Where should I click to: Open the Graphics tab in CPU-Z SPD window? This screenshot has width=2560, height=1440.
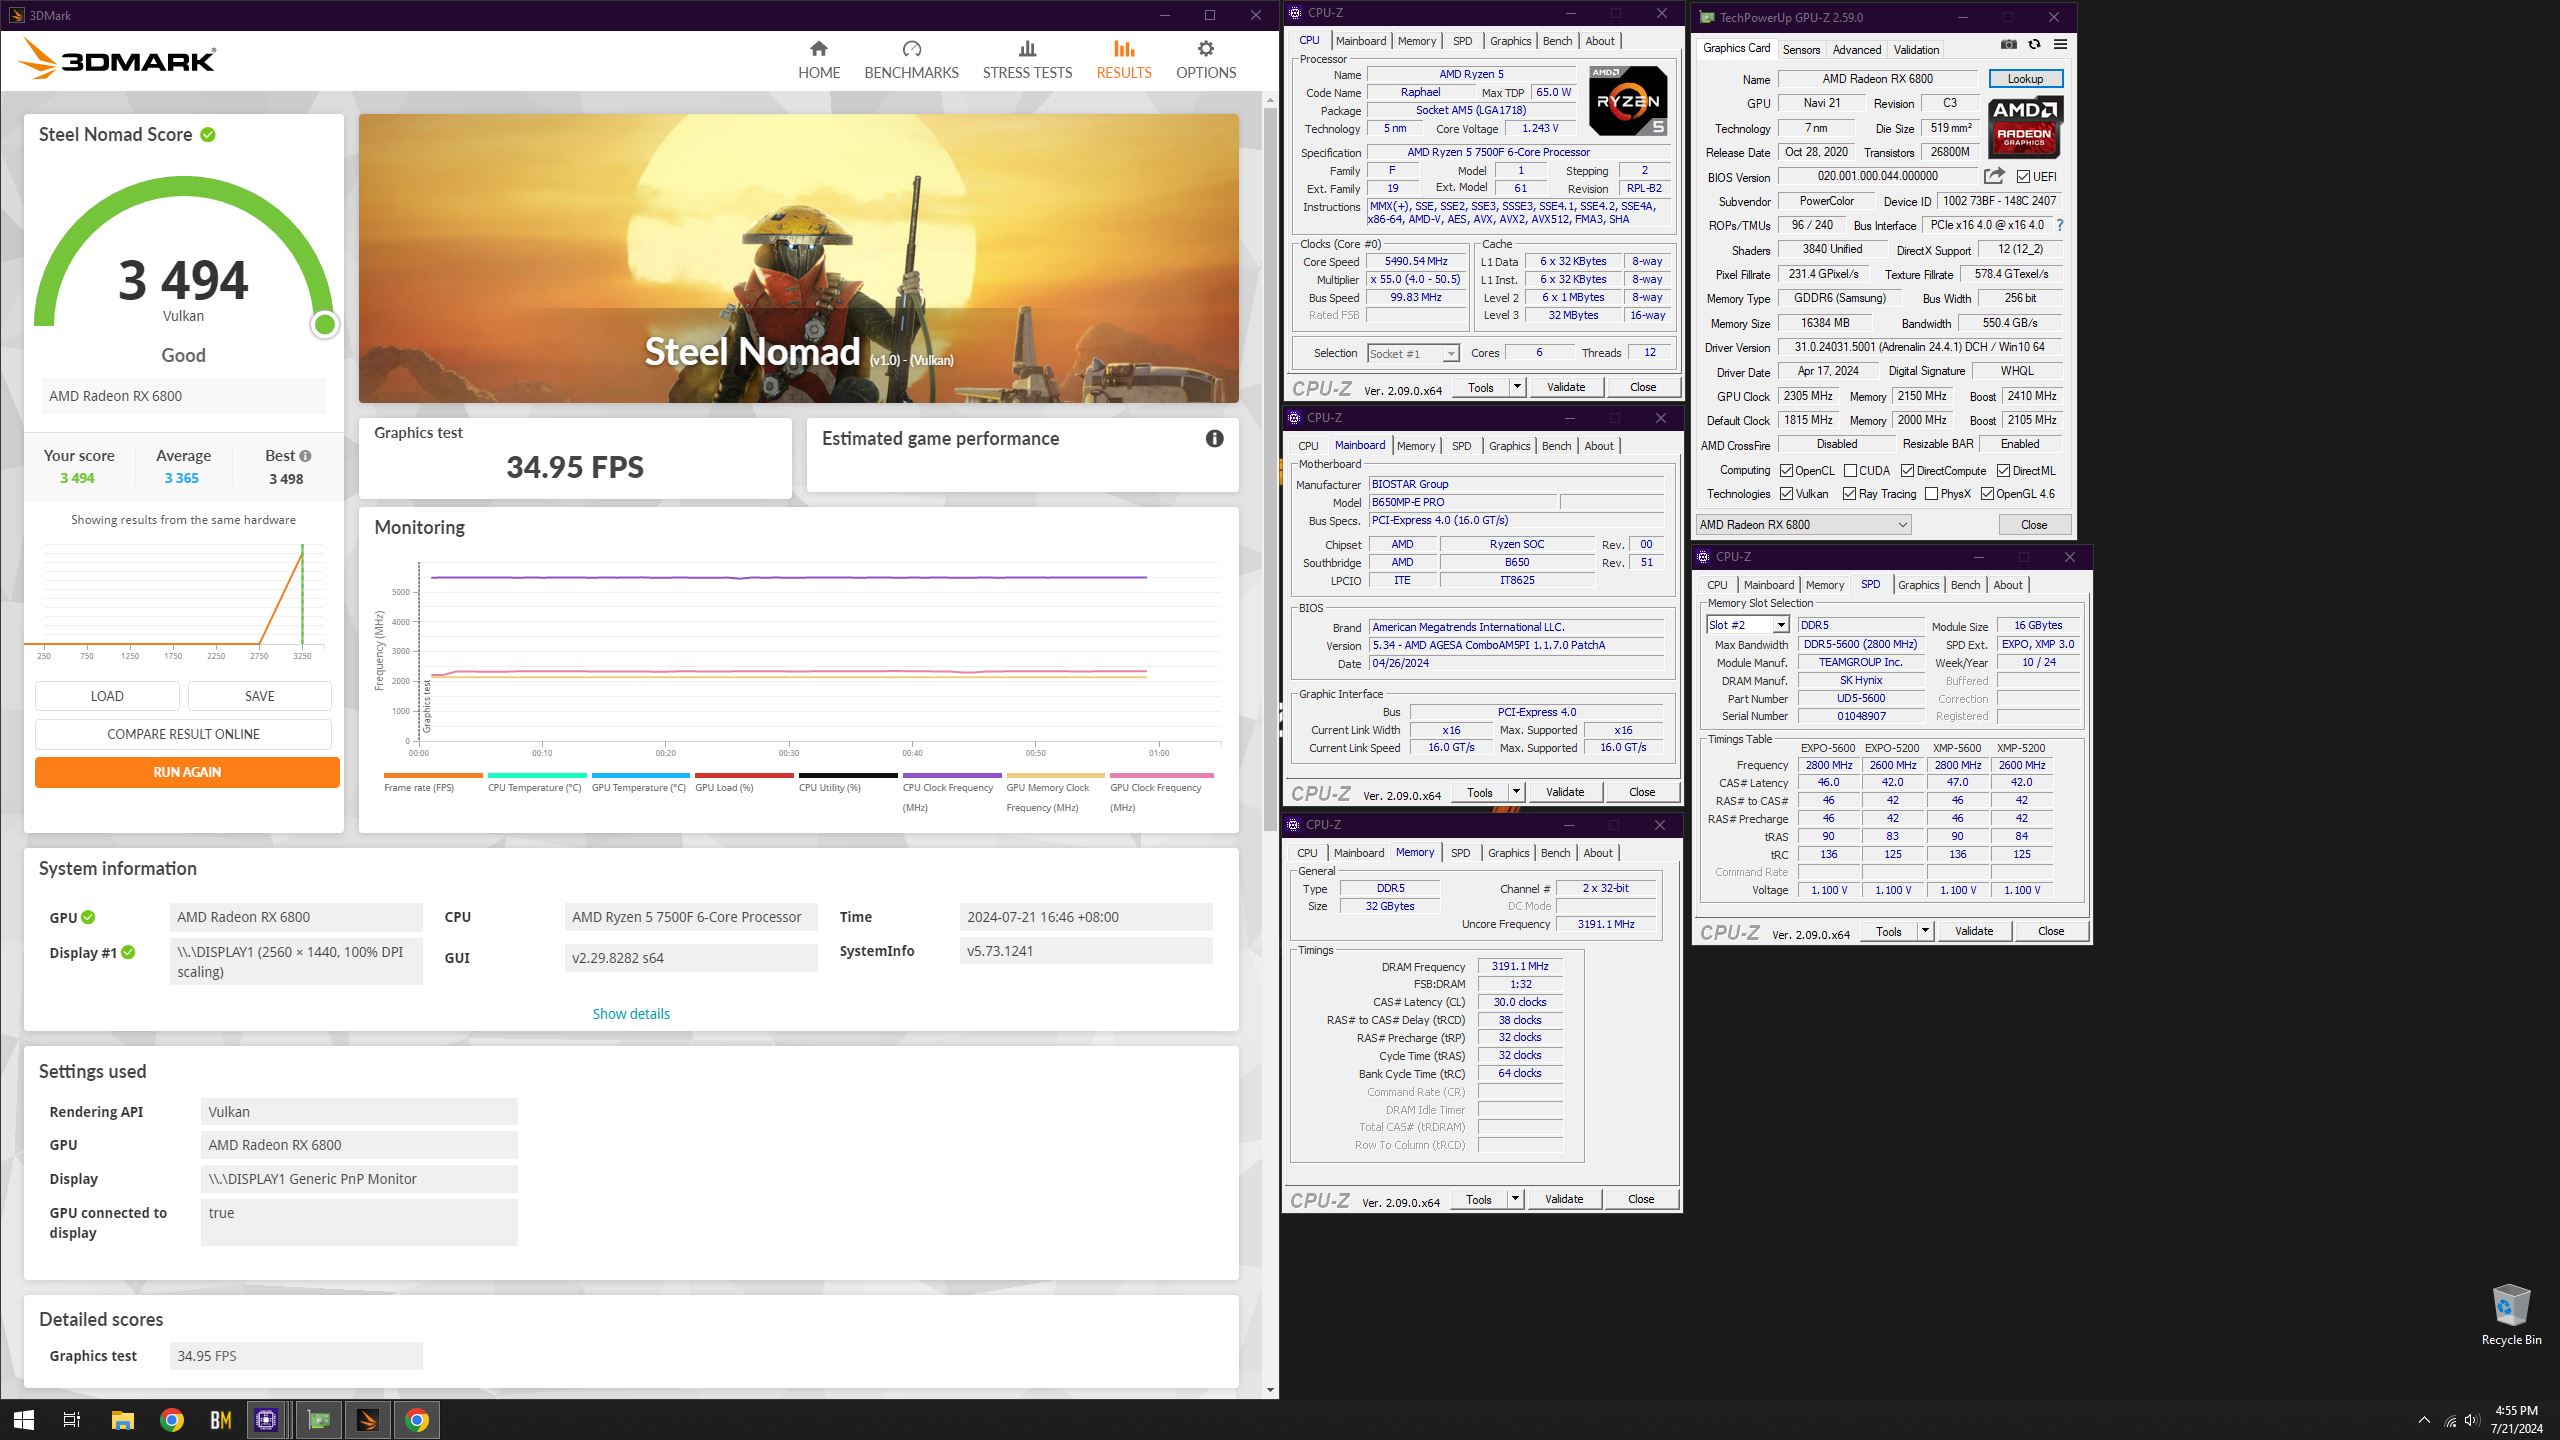[x=1918, y=585]
